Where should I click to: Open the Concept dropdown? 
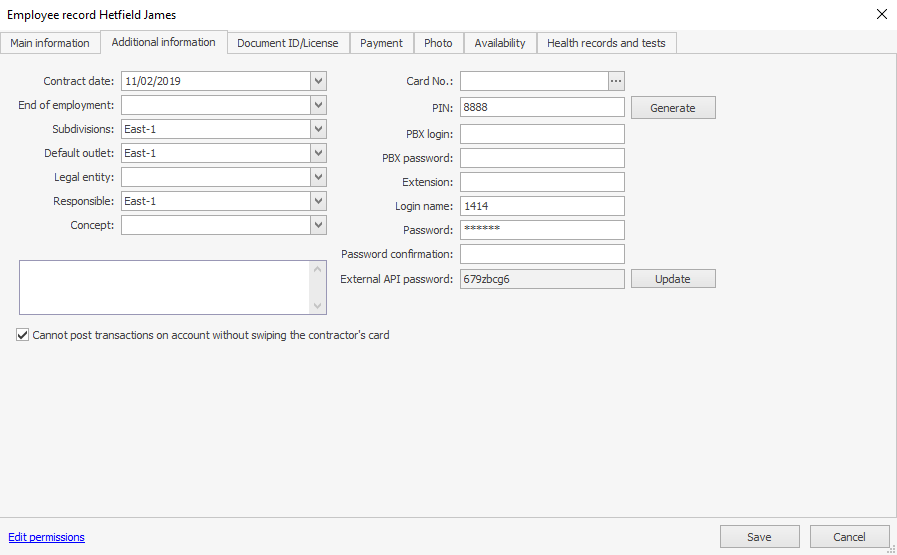pyautogui.click(x=318, y=225)
